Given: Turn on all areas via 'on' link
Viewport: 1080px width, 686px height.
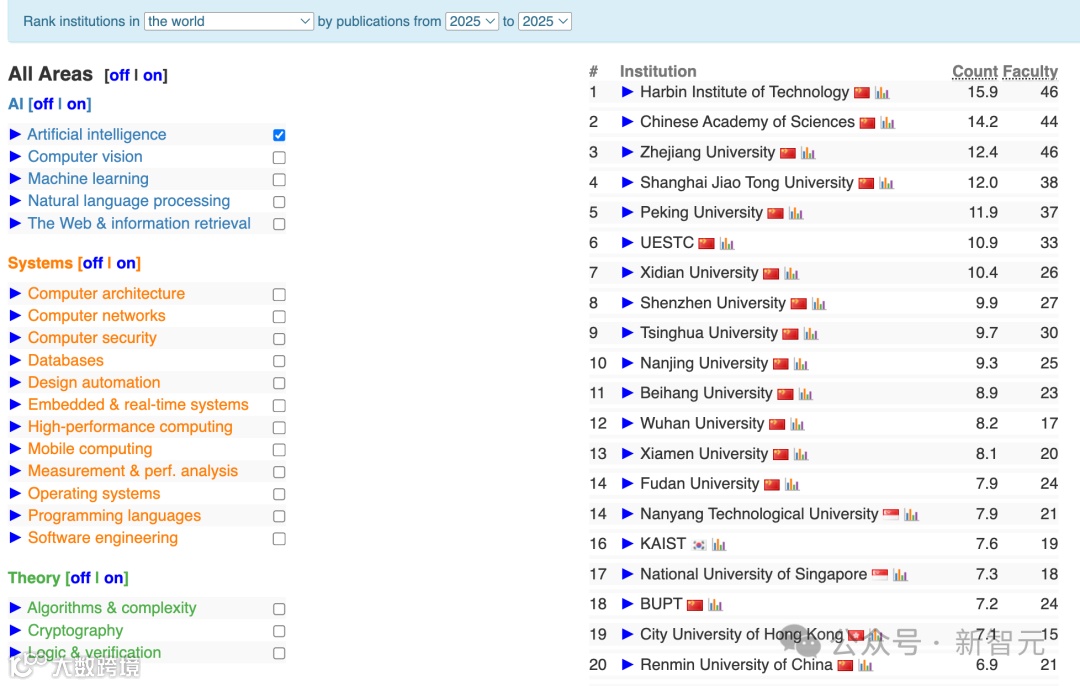Looking at the screenshot, I should (153, 75).
